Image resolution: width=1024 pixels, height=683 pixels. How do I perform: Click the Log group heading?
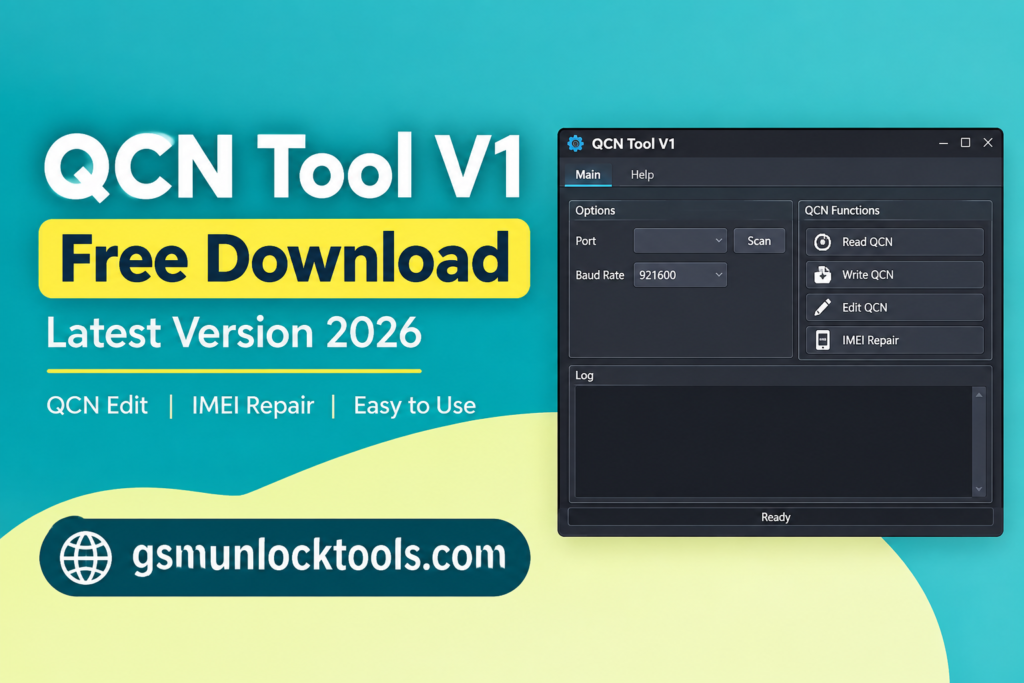click(584, 375)
